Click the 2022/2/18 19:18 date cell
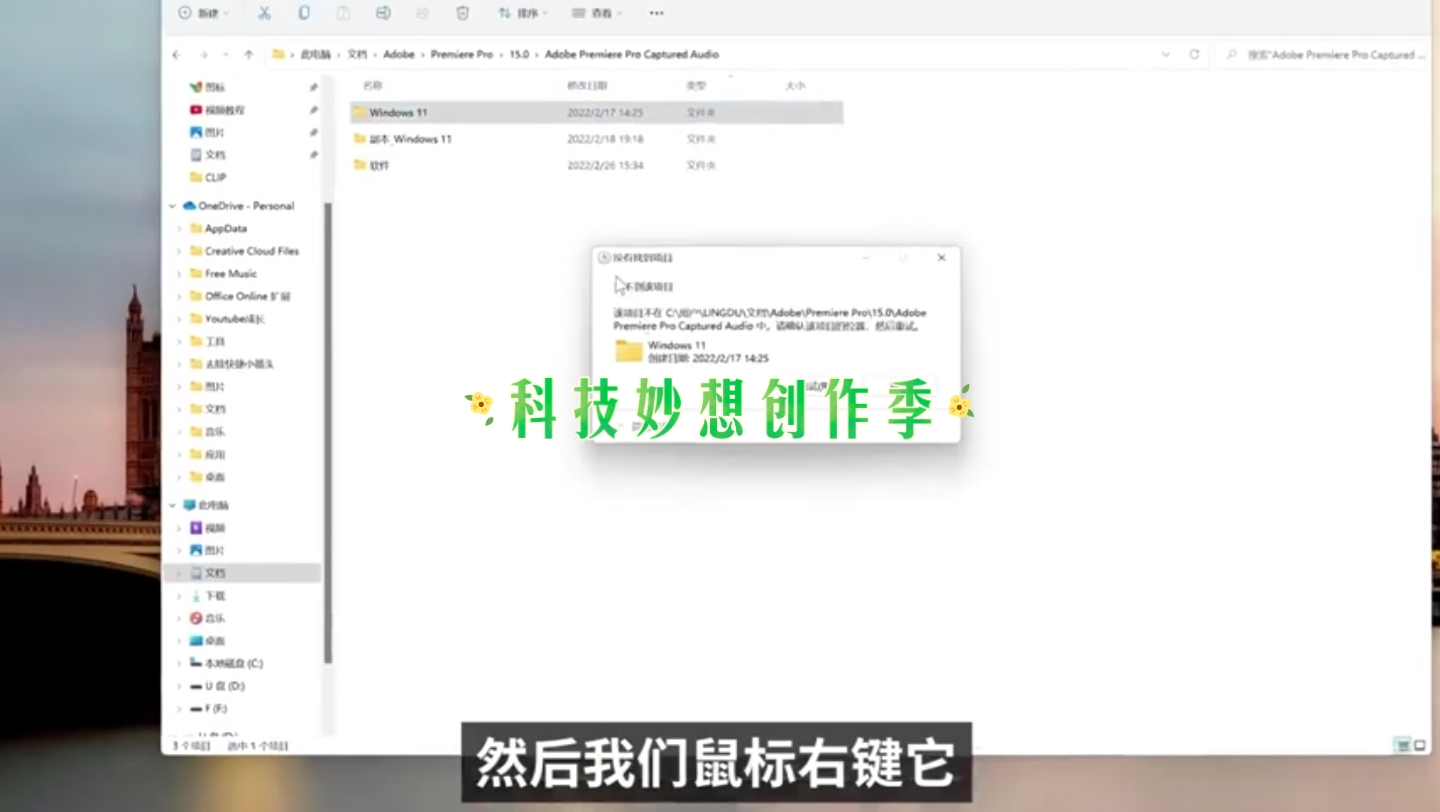Viewport: 1440px width, 812px height. pos(605,139)
